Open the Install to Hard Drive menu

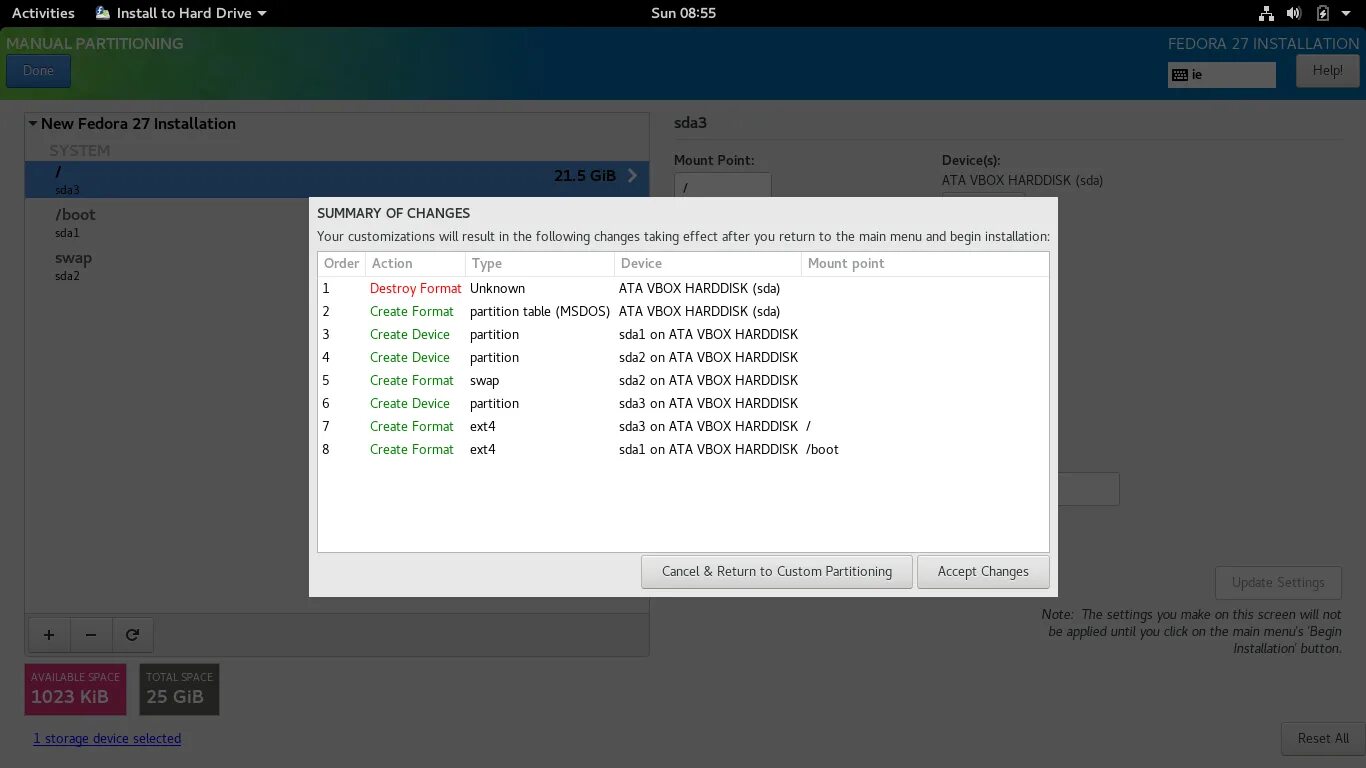pyautogui.click(x=180, y=13)
